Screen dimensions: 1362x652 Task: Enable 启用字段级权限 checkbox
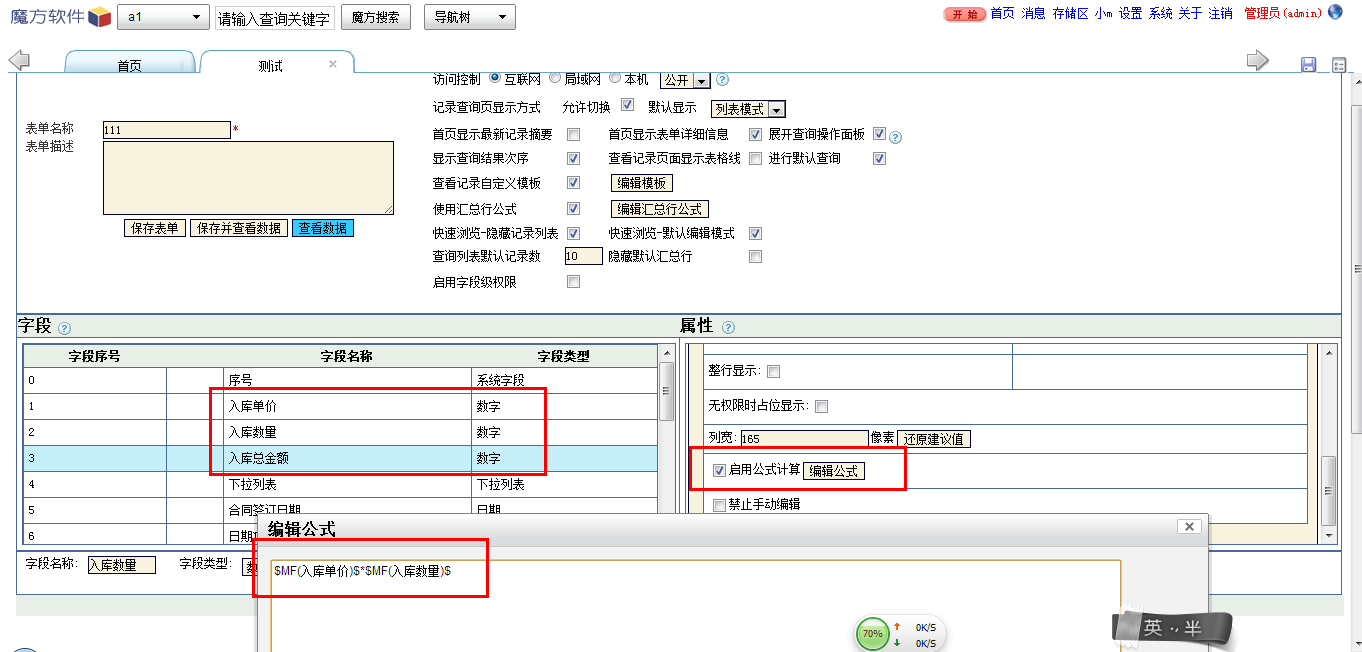[x=574, y=282]
